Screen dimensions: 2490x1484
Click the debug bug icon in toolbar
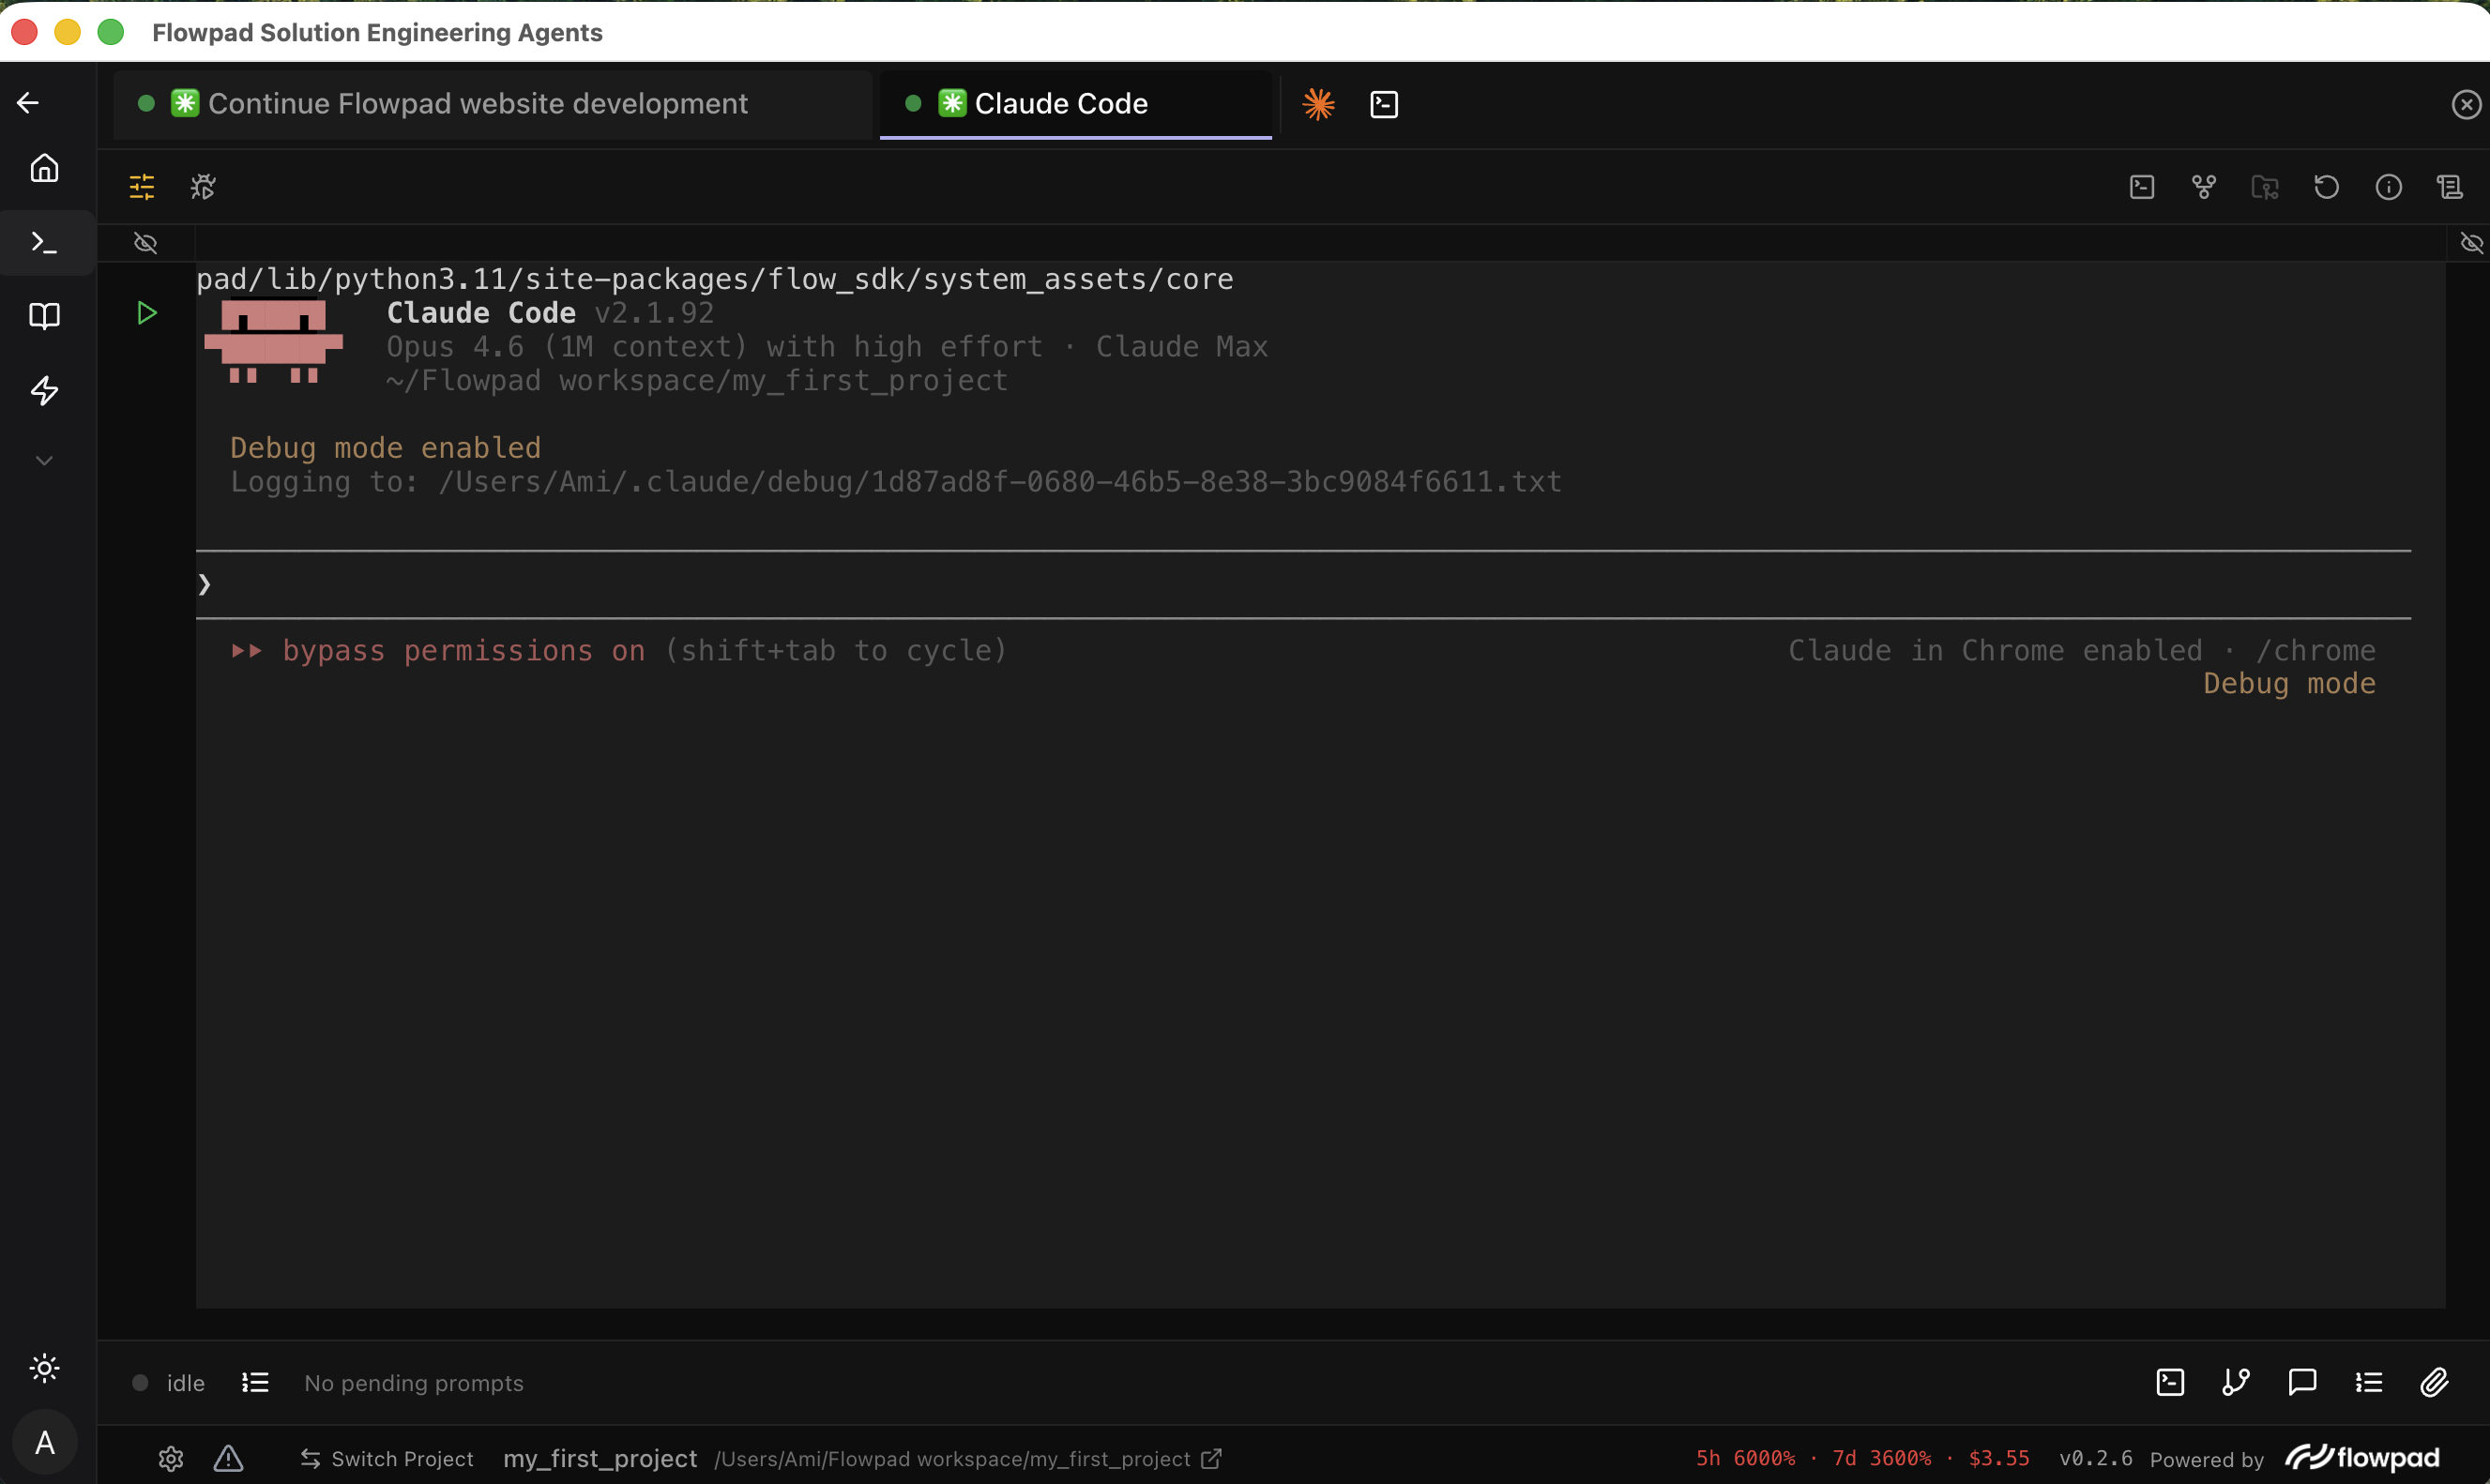pyautogui.click(x=203, y=187)
